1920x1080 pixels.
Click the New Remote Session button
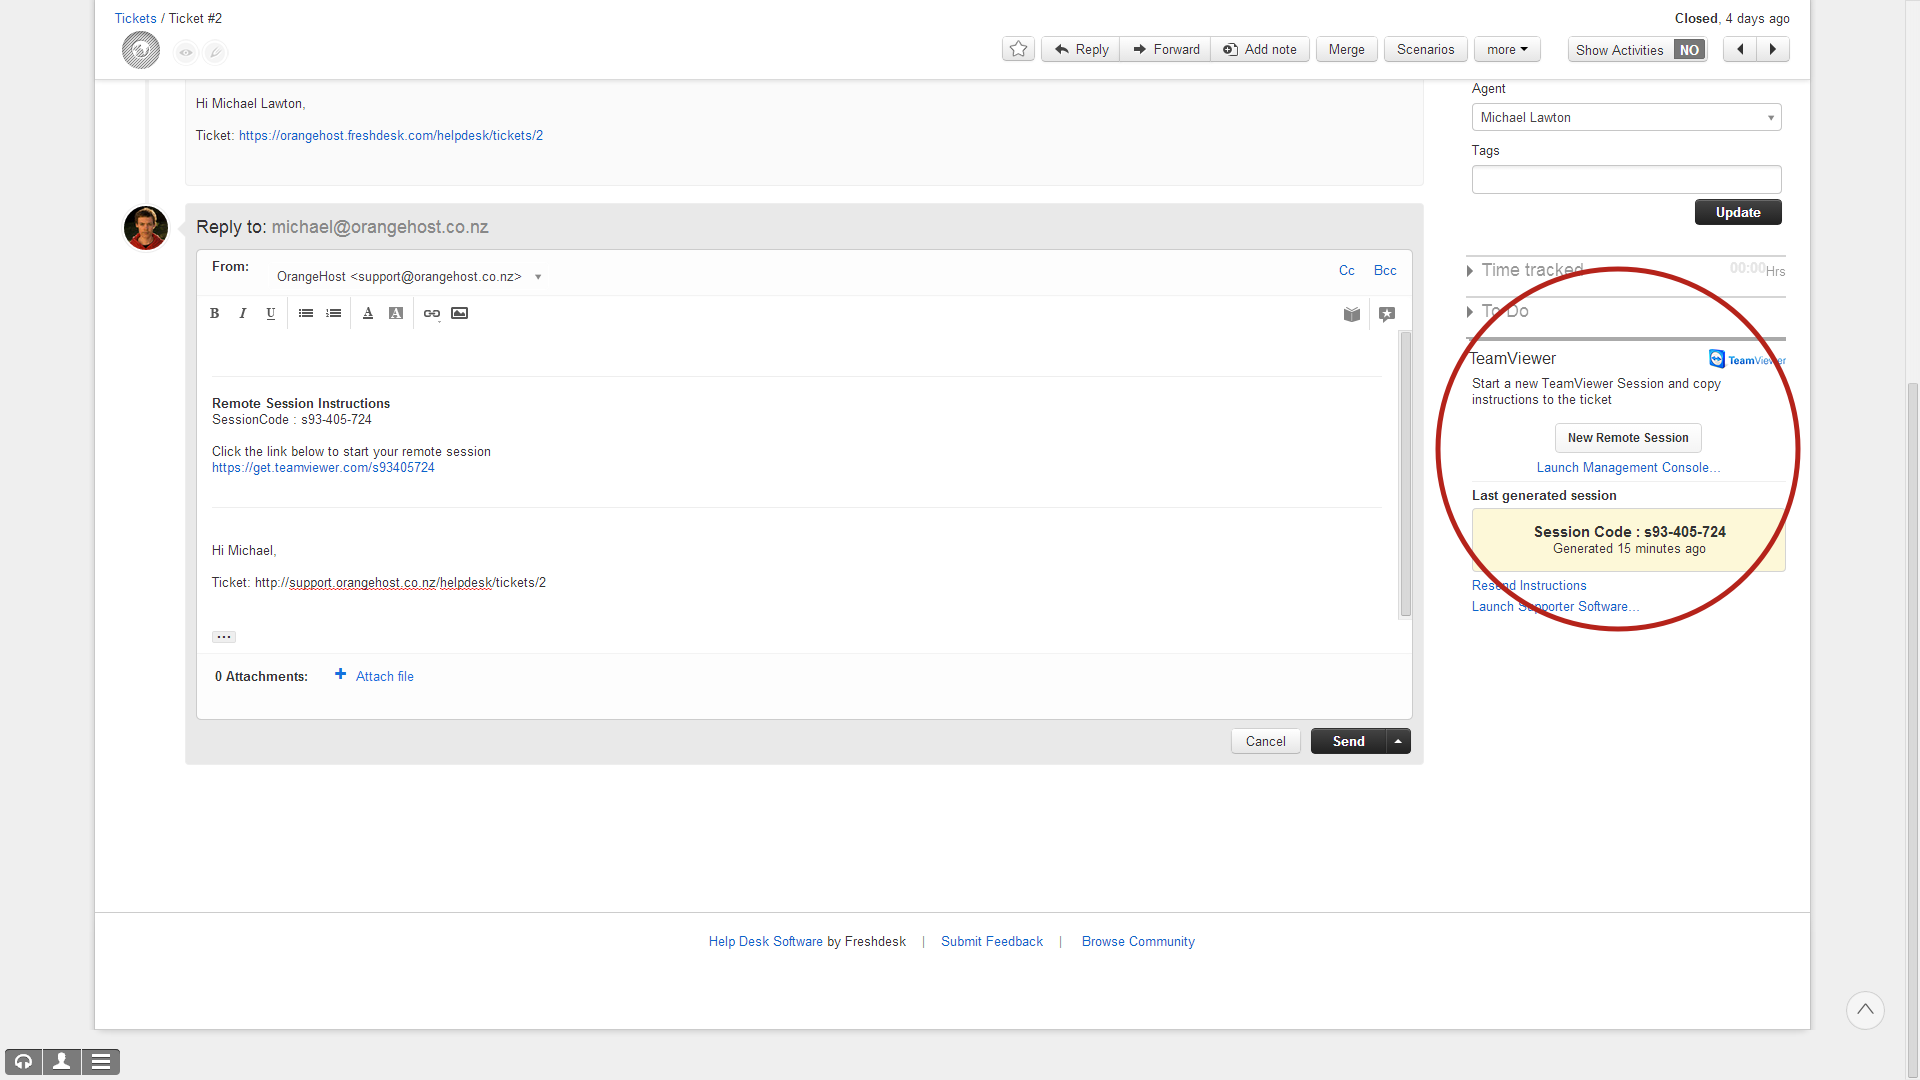coord(1628,438)
